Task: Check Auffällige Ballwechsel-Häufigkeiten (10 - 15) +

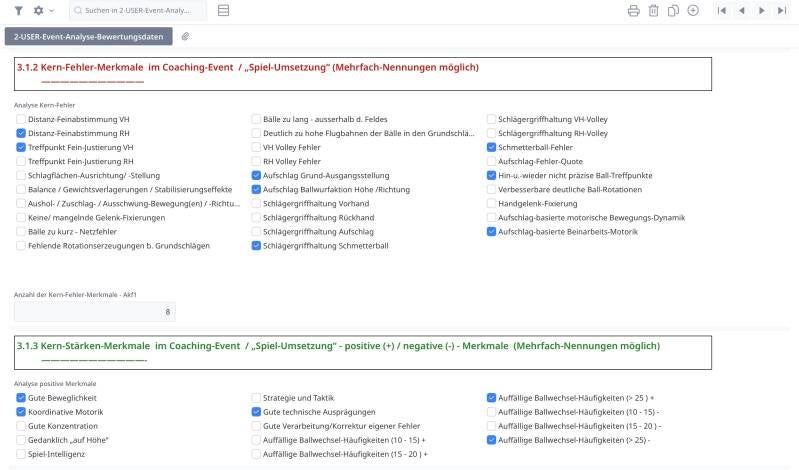Action: click(x=256, y=440)
